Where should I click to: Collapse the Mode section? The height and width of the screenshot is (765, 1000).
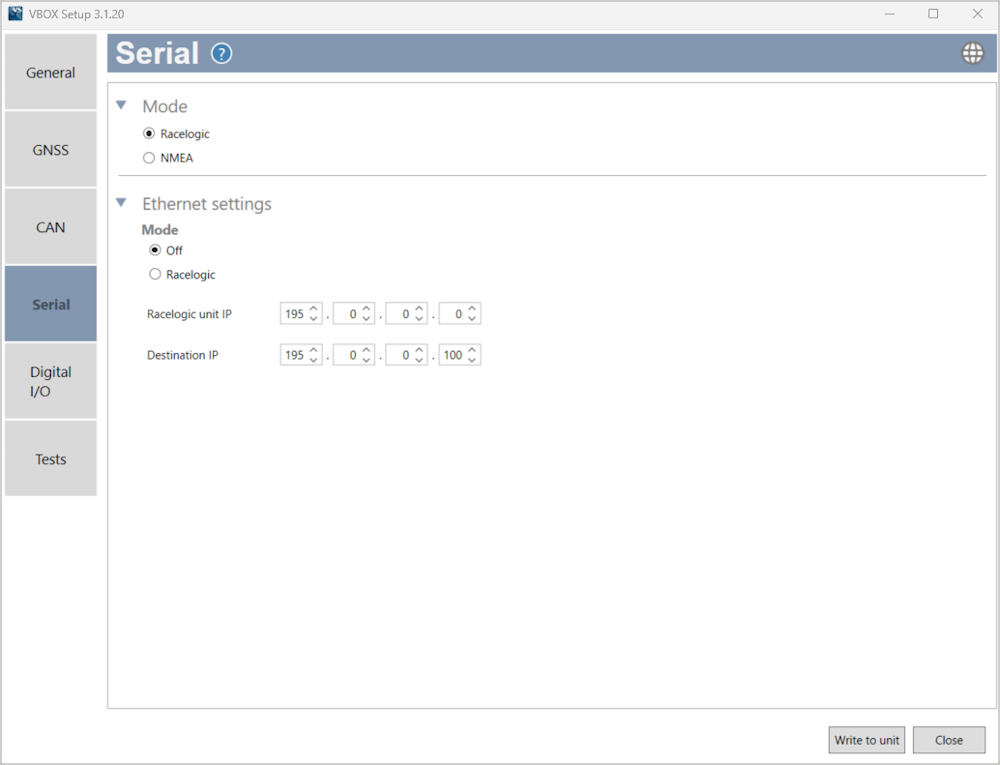(x=122, y=106)
